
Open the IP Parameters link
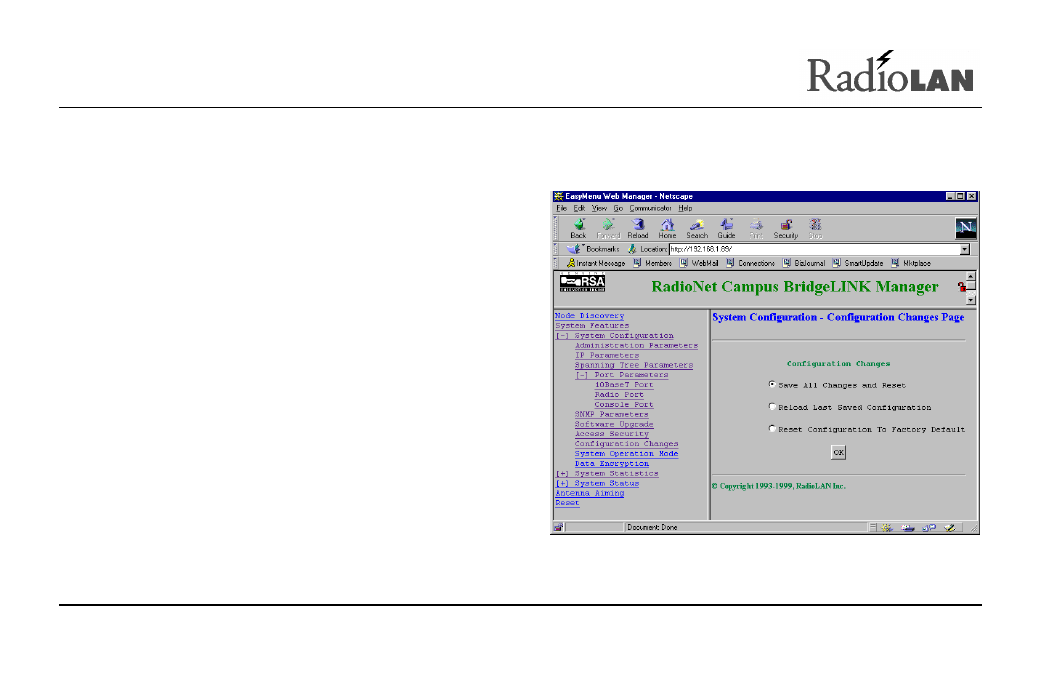tap(607, 355)
